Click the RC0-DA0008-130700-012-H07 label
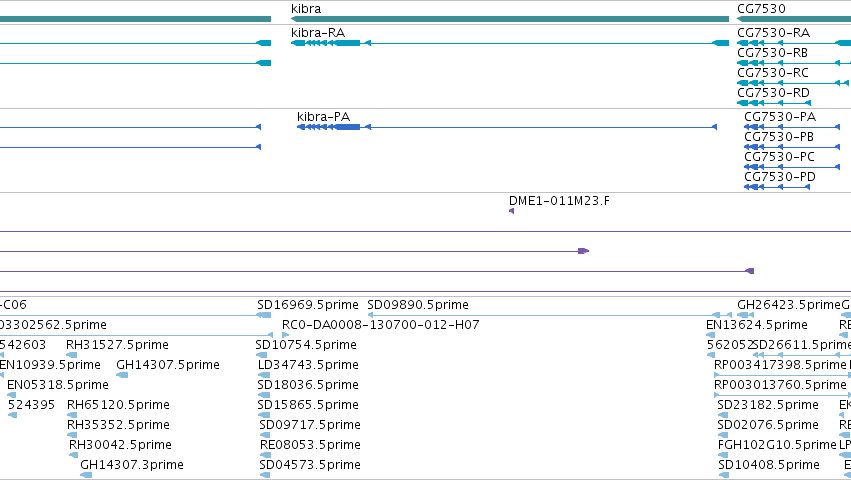The width and height of the screenshot is (851, 480). tap(380, 325)
